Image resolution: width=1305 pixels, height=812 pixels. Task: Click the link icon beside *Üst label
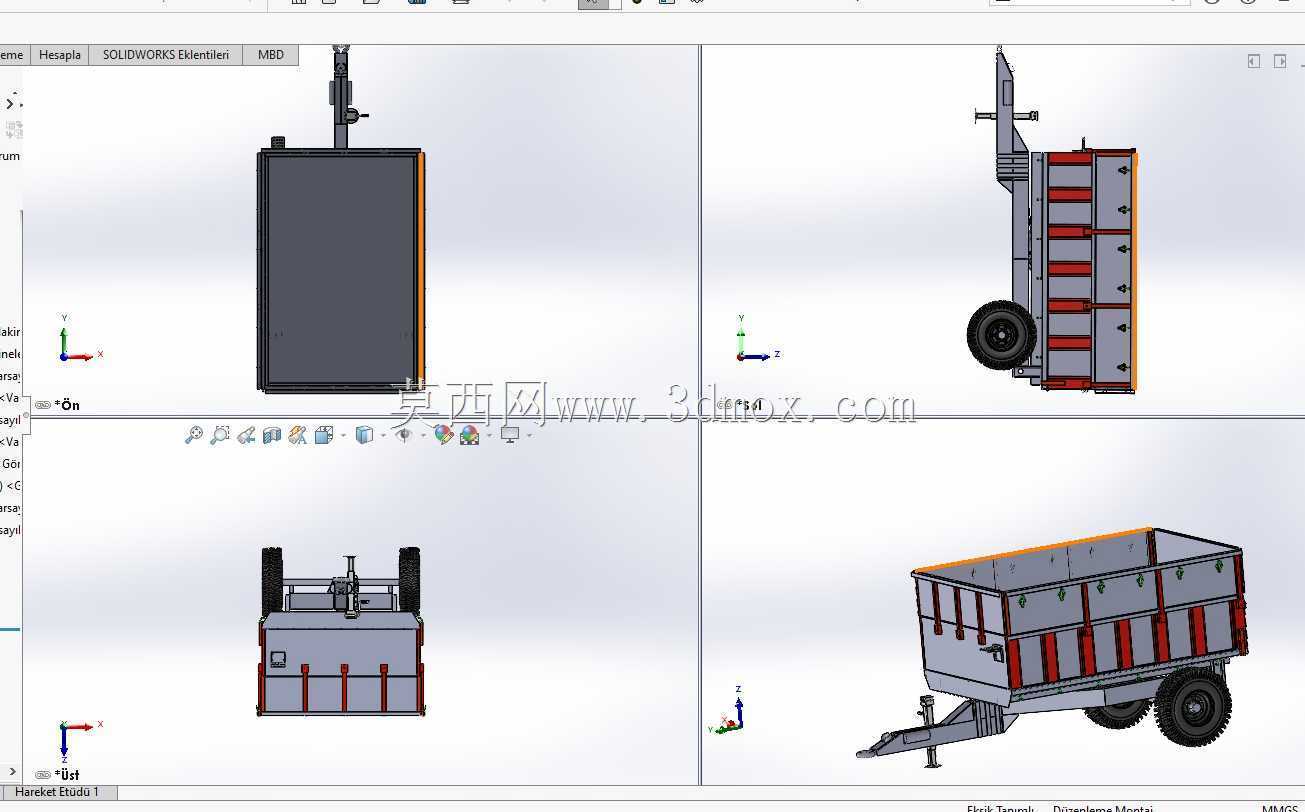[x=43, y=775]
